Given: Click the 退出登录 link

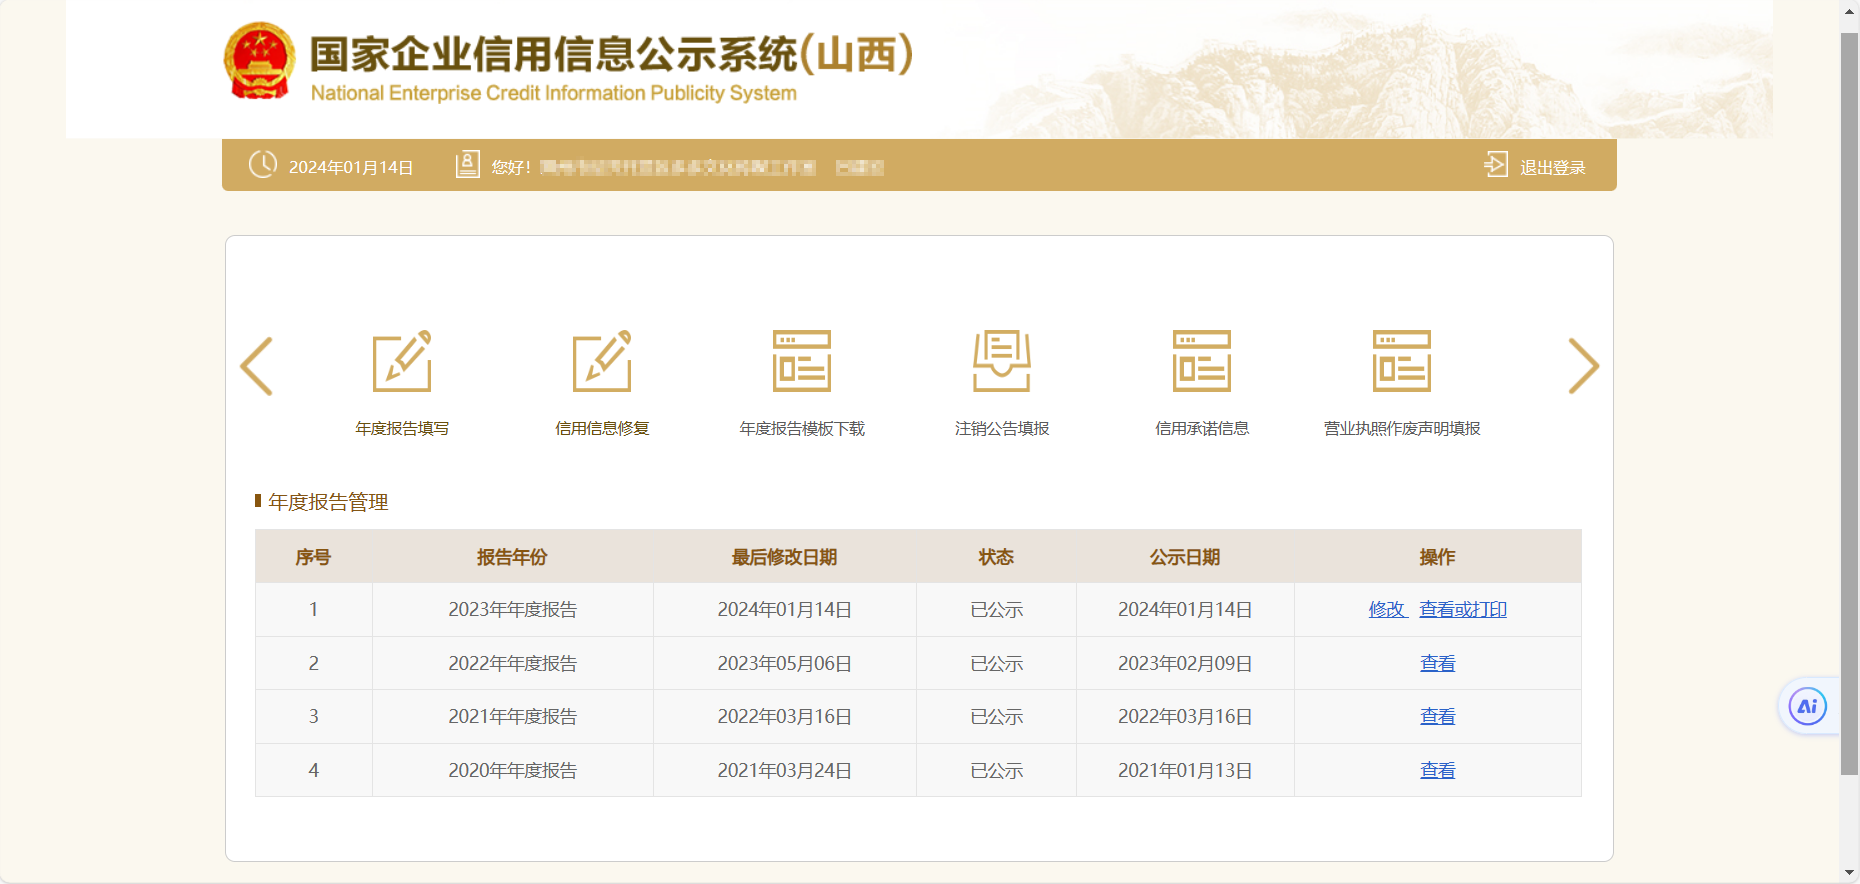Looking at the screenshot, I should point(1553,167).
